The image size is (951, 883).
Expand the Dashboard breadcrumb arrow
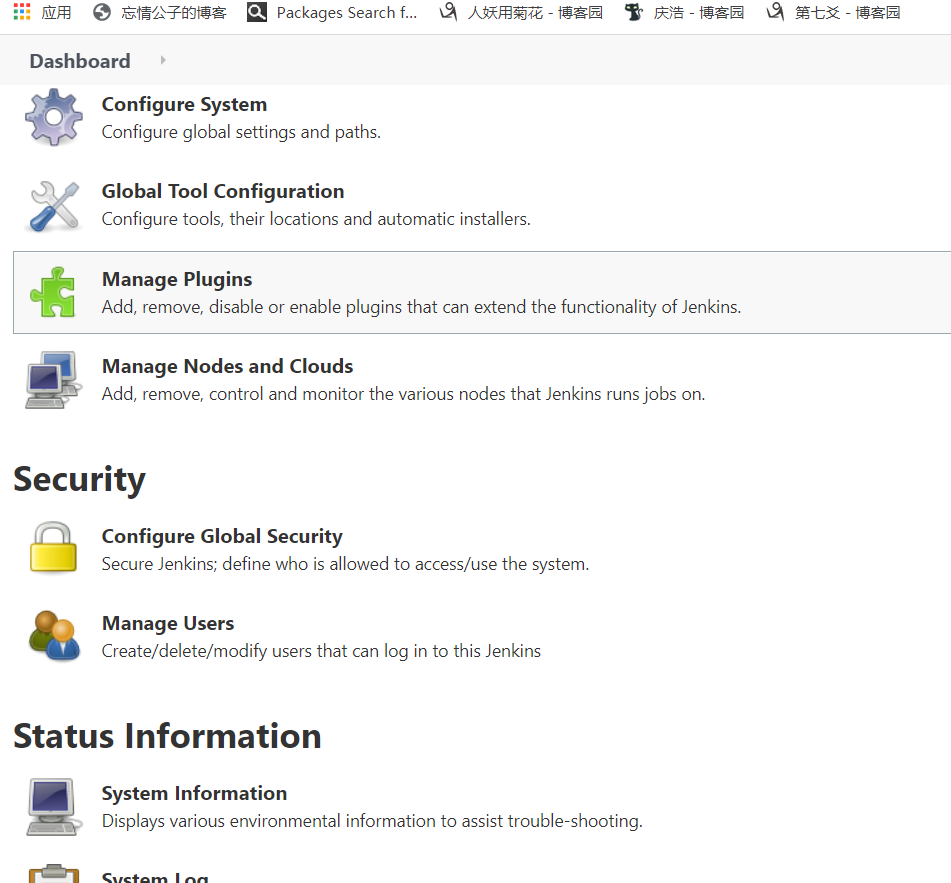coord(163,60)
